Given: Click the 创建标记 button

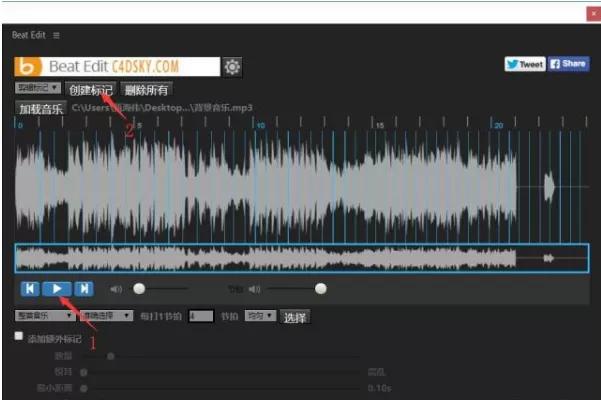Looking at the screenshot, I should tap(91, 90).
